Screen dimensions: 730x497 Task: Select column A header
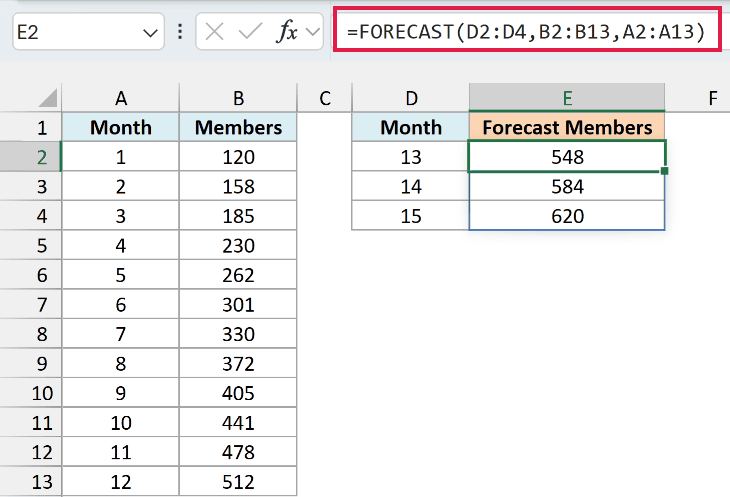click(x=121, y=98)
